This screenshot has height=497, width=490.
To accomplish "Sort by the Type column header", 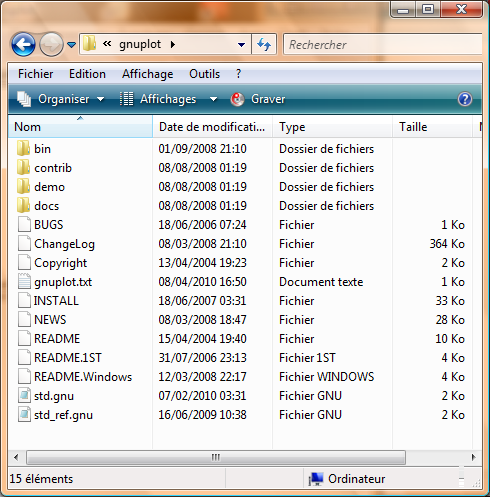I will pos(332,127).
